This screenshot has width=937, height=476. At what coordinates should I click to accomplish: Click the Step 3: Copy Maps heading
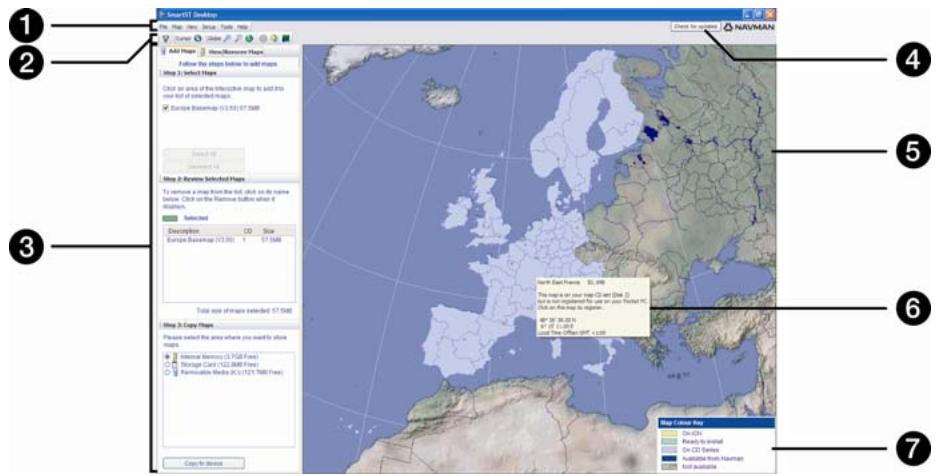tap(188, 325)
